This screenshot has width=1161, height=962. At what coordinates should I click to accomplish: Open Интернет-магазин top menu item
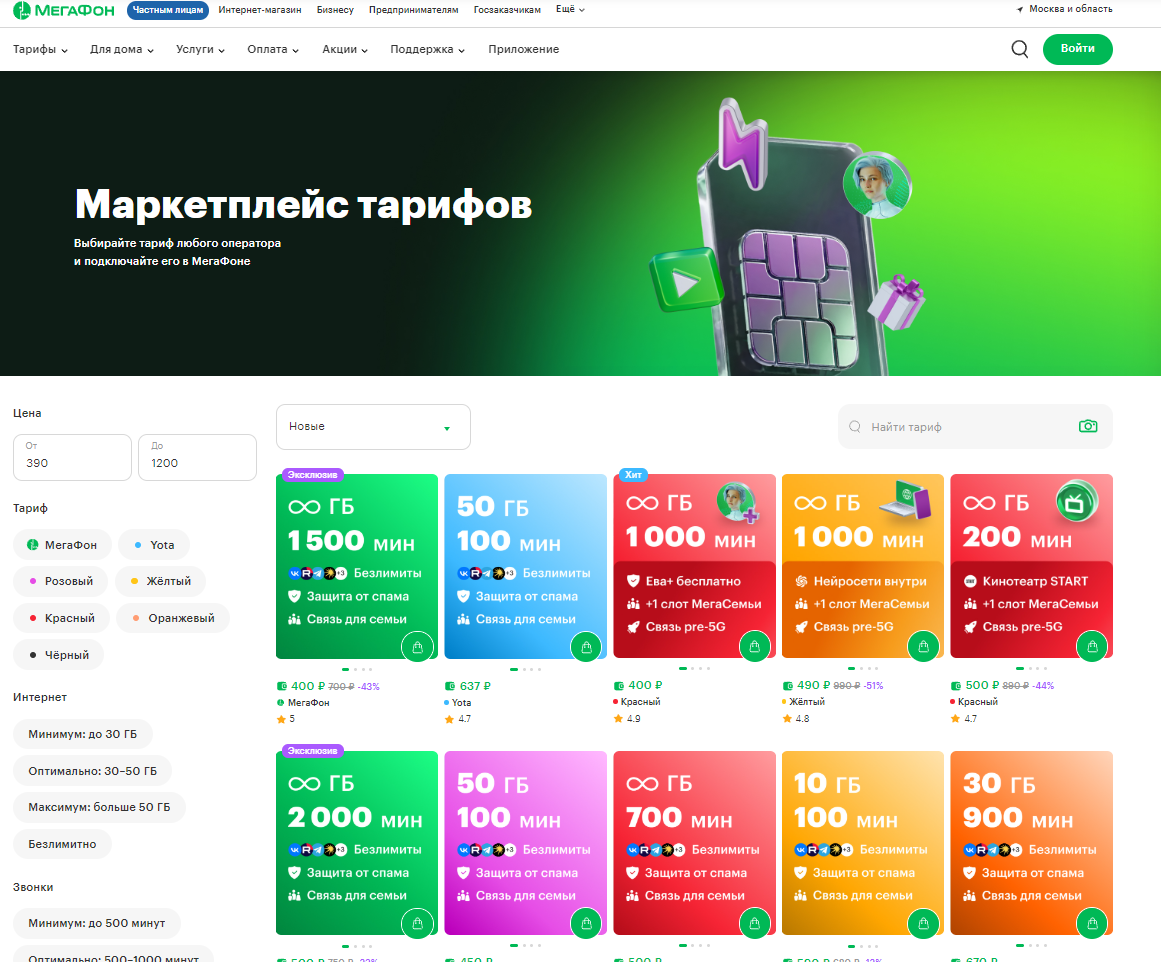point(260,10)
